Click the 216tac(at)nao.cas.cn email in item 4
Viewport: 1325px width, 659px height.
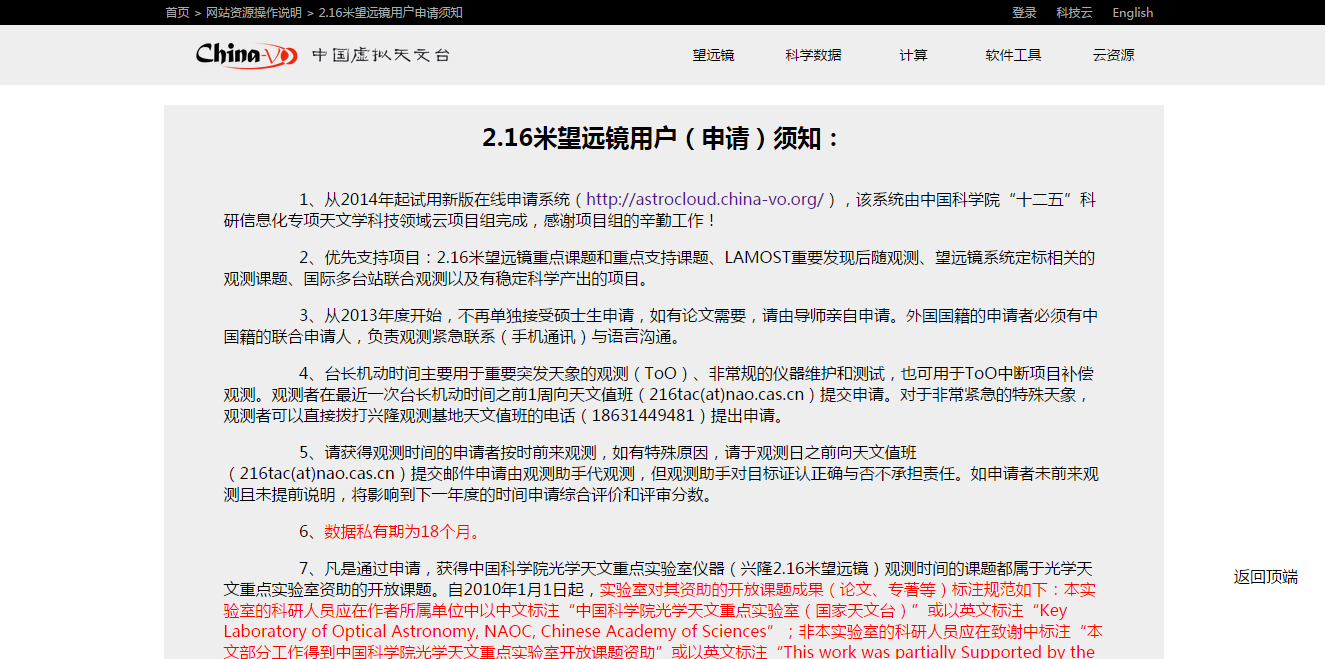pos(728,395)
